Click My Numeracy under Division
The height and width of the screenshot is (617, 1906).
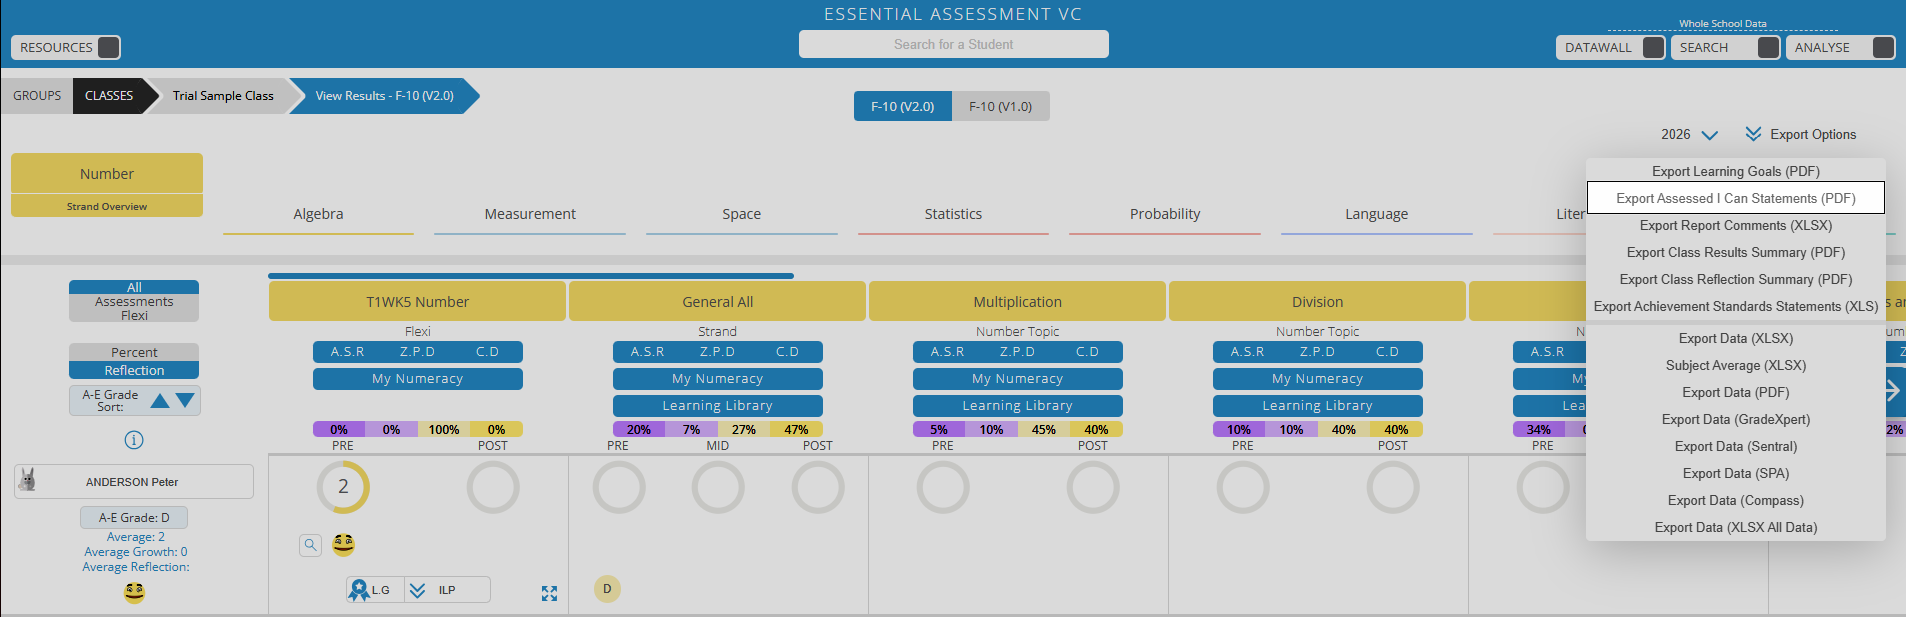coord(1317,379)
